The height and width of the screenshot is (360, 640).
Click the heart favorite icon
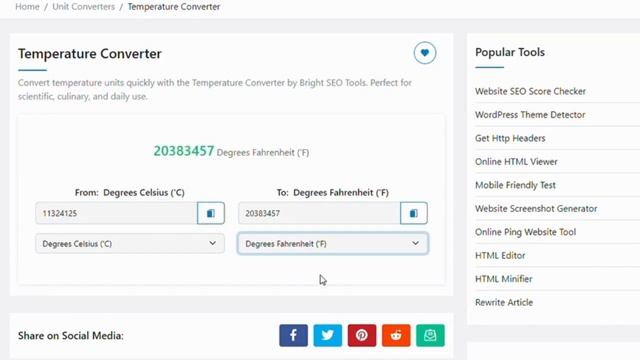pyautogui.click(x=424, y=53)
